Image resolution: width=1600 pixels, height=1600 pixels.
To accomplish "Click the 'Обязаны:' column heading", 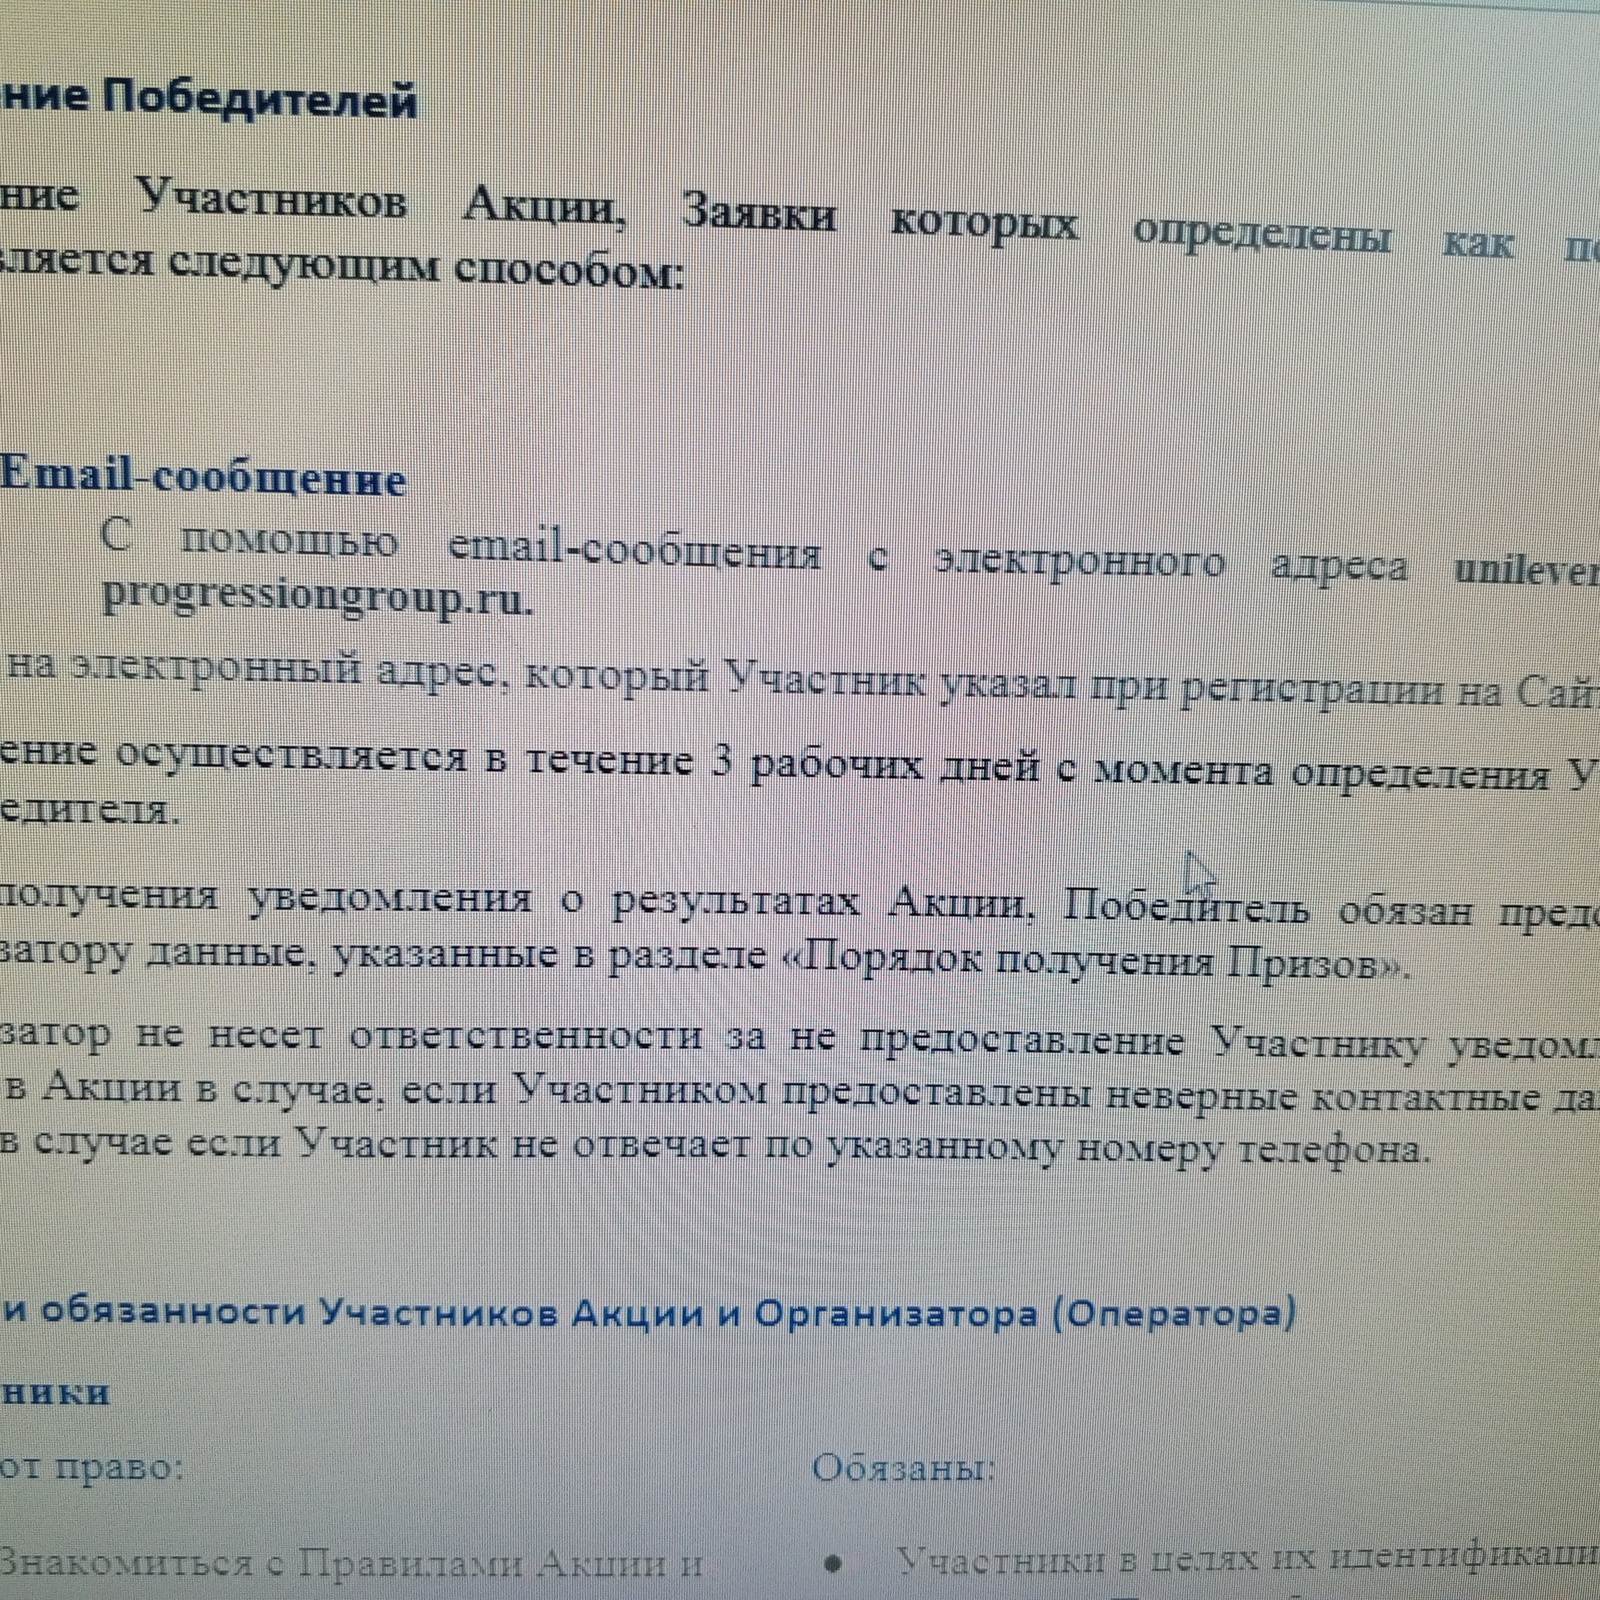I will click(x=903, y=1469).
